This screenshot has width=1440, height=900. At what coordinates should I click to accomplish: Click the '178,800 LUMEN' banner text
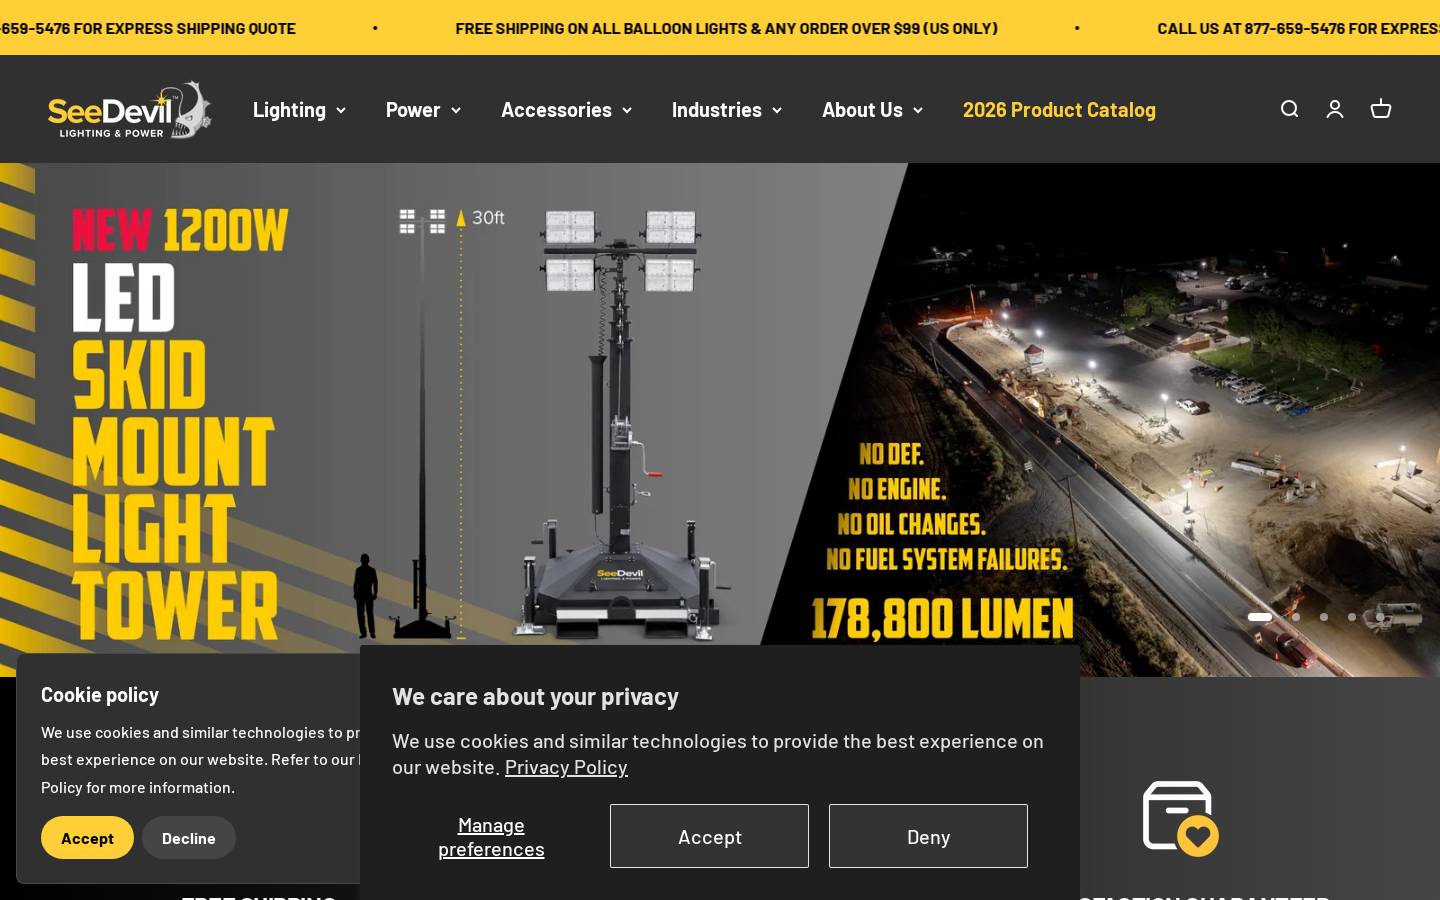(x=942, y=618)
